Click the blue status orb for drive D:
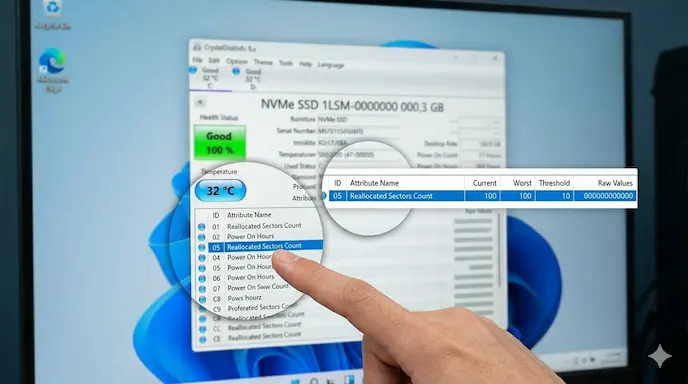 pyautogui.click(x=236, y=71)
